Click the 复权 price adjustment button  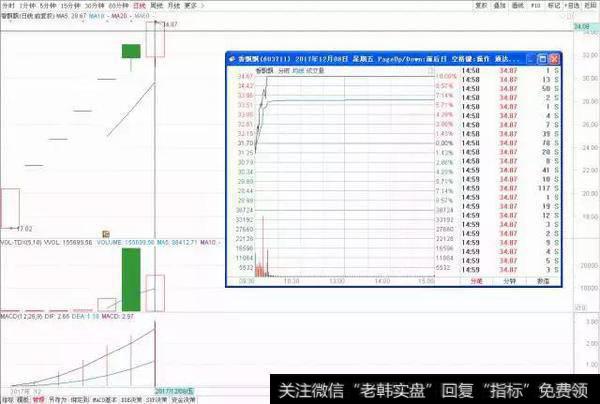coord(481,5)
